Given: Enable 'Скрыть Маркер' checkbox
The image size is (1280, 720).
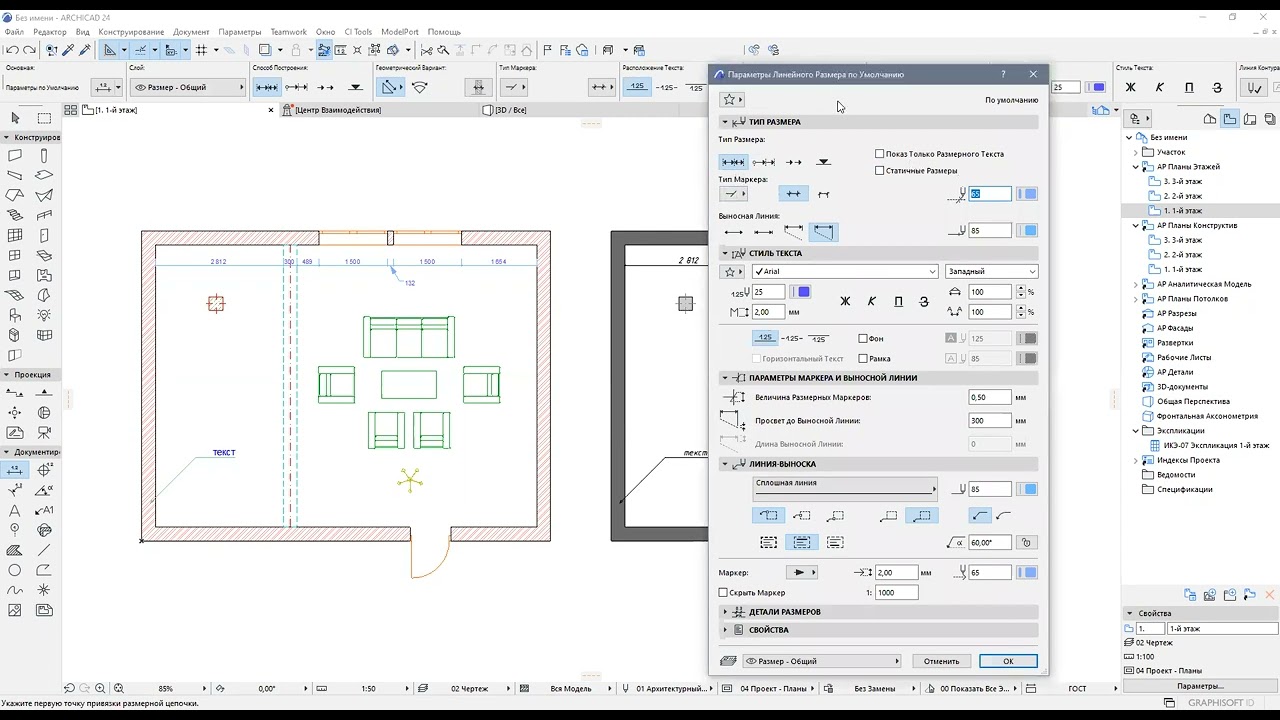Looking at the screenshot, I should tap(723, 593).
